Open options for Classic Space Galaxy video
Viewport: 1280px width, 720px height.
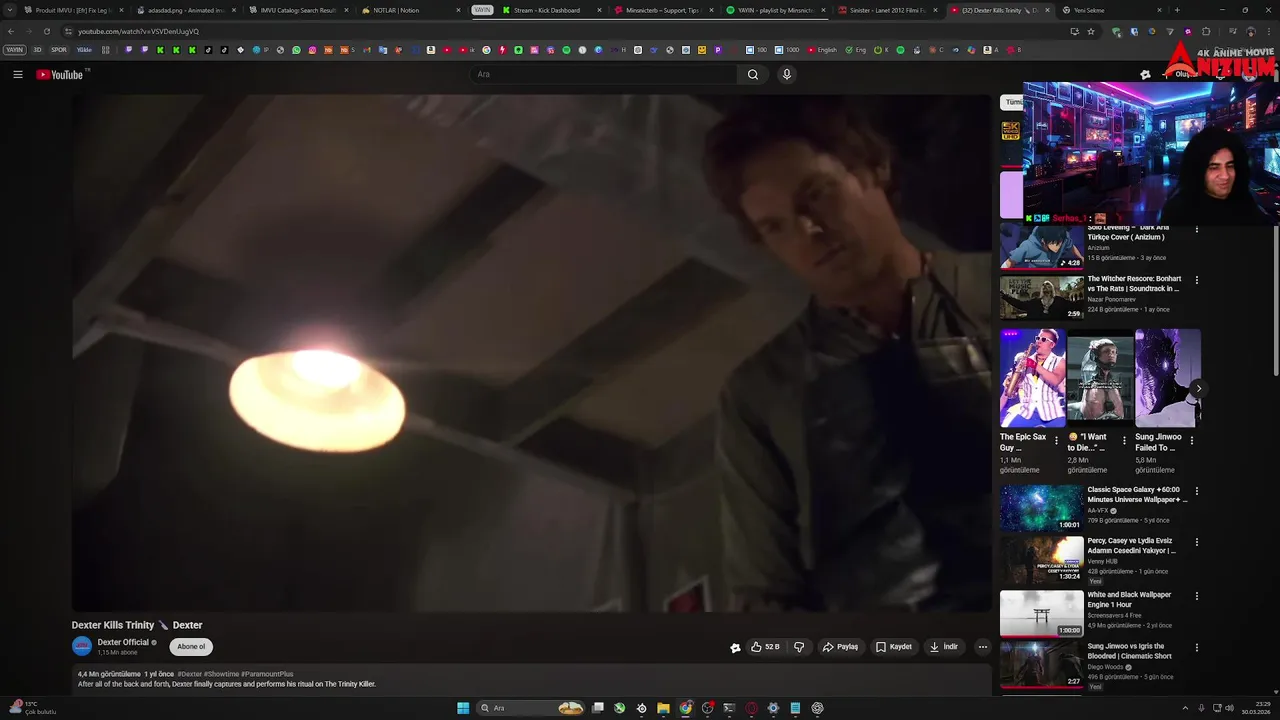(x=1196, y=491)
